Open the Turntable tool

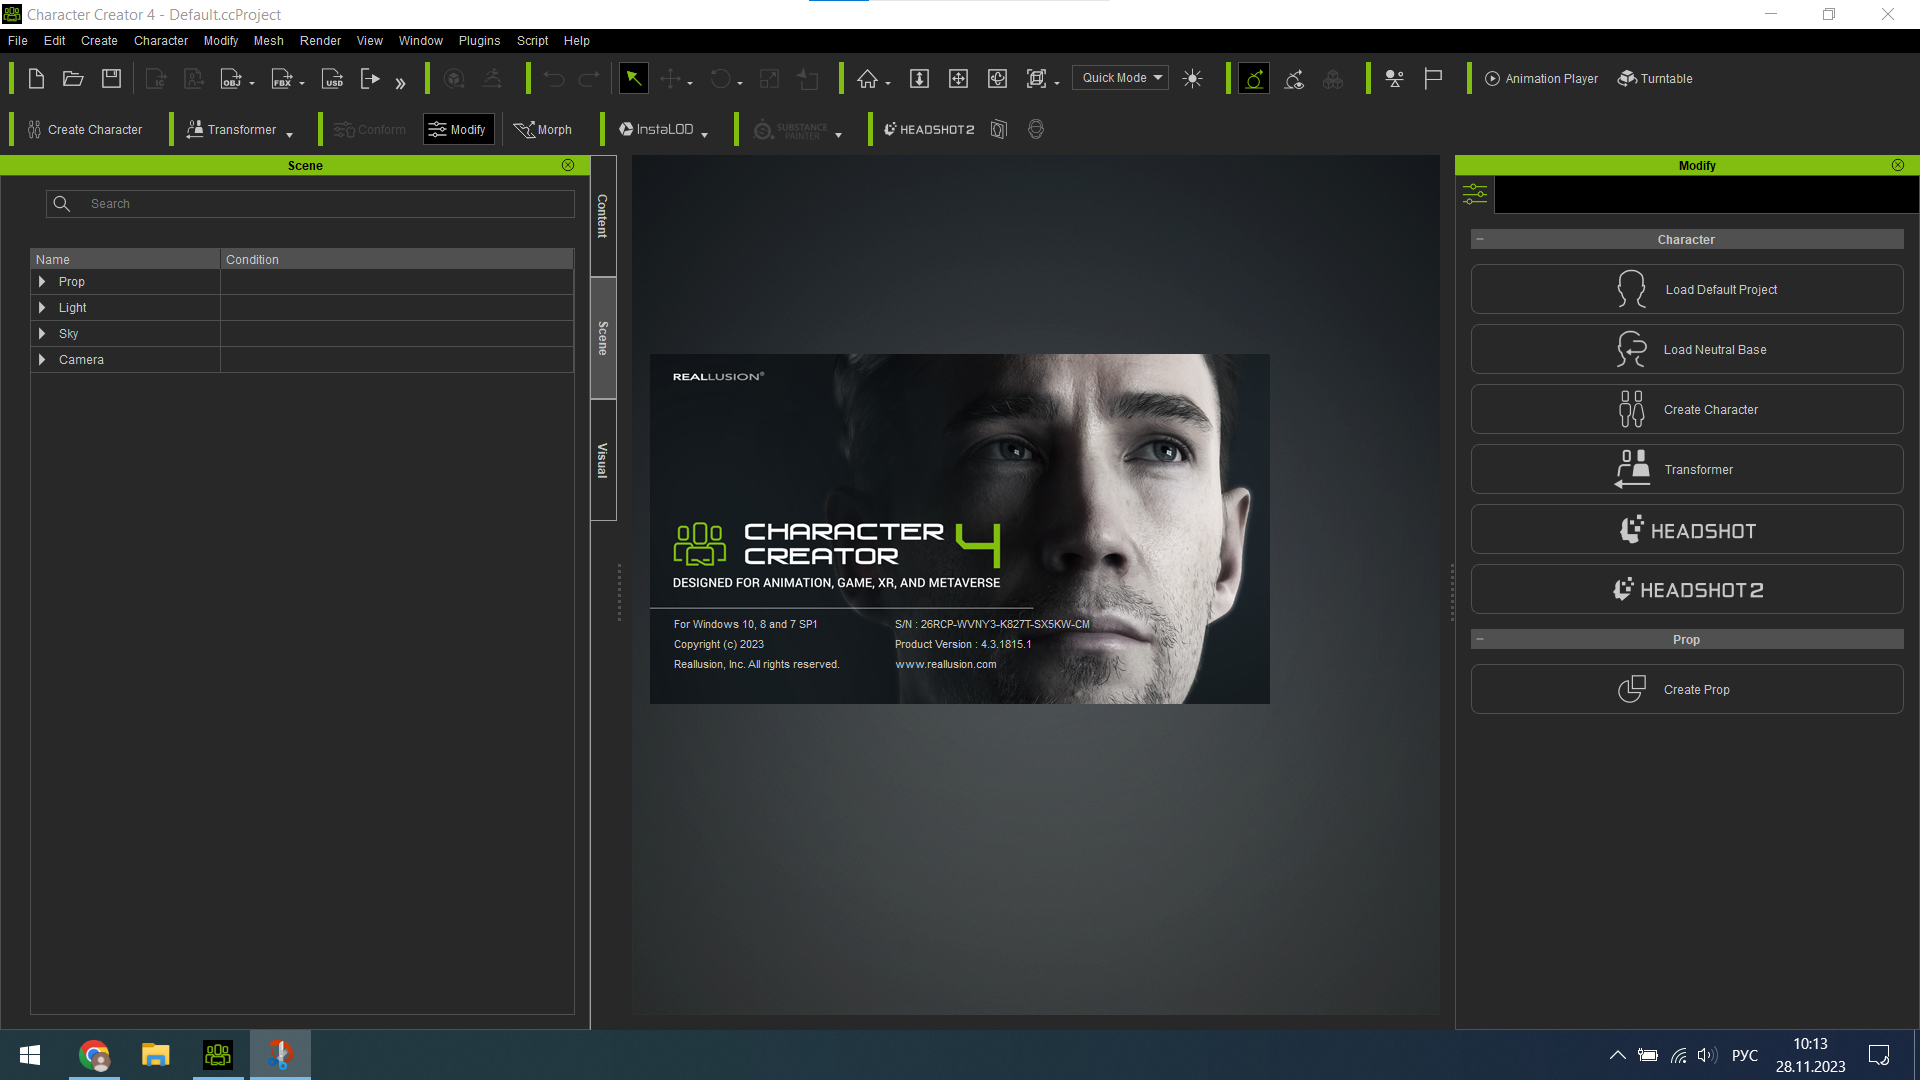click(1655, 79)
